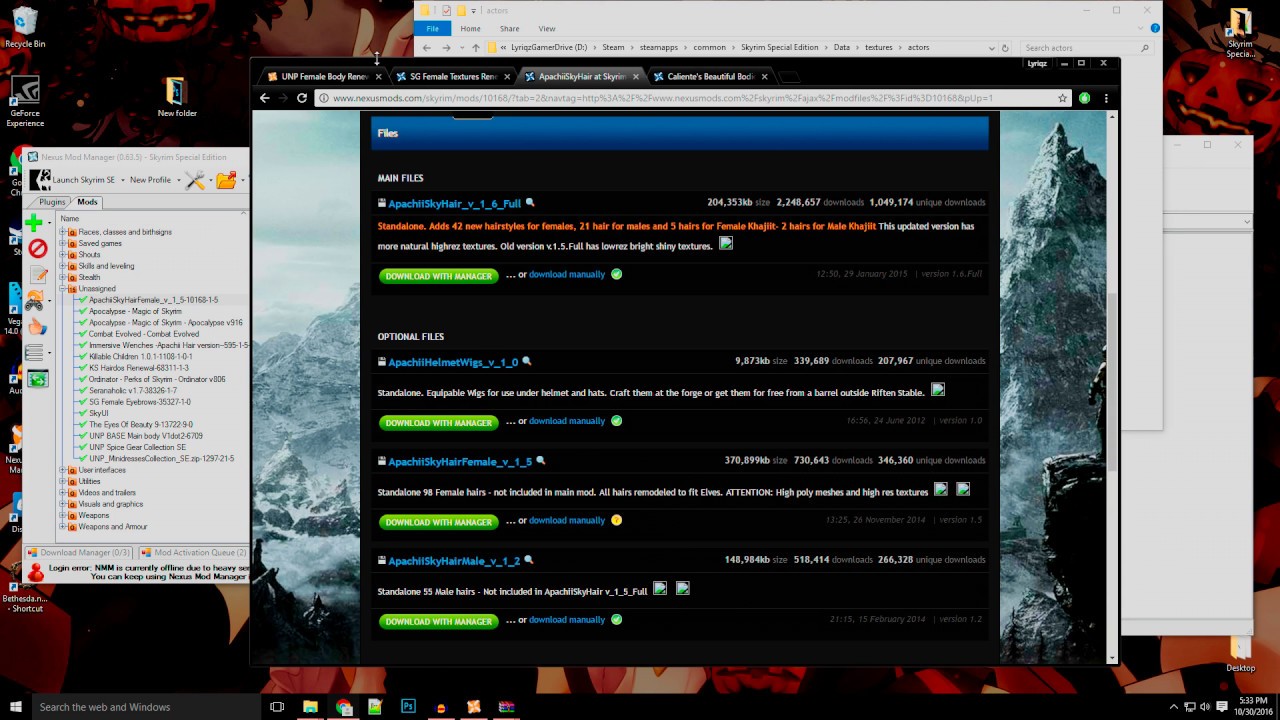Collapse the Unassigned category

point(63,289)
